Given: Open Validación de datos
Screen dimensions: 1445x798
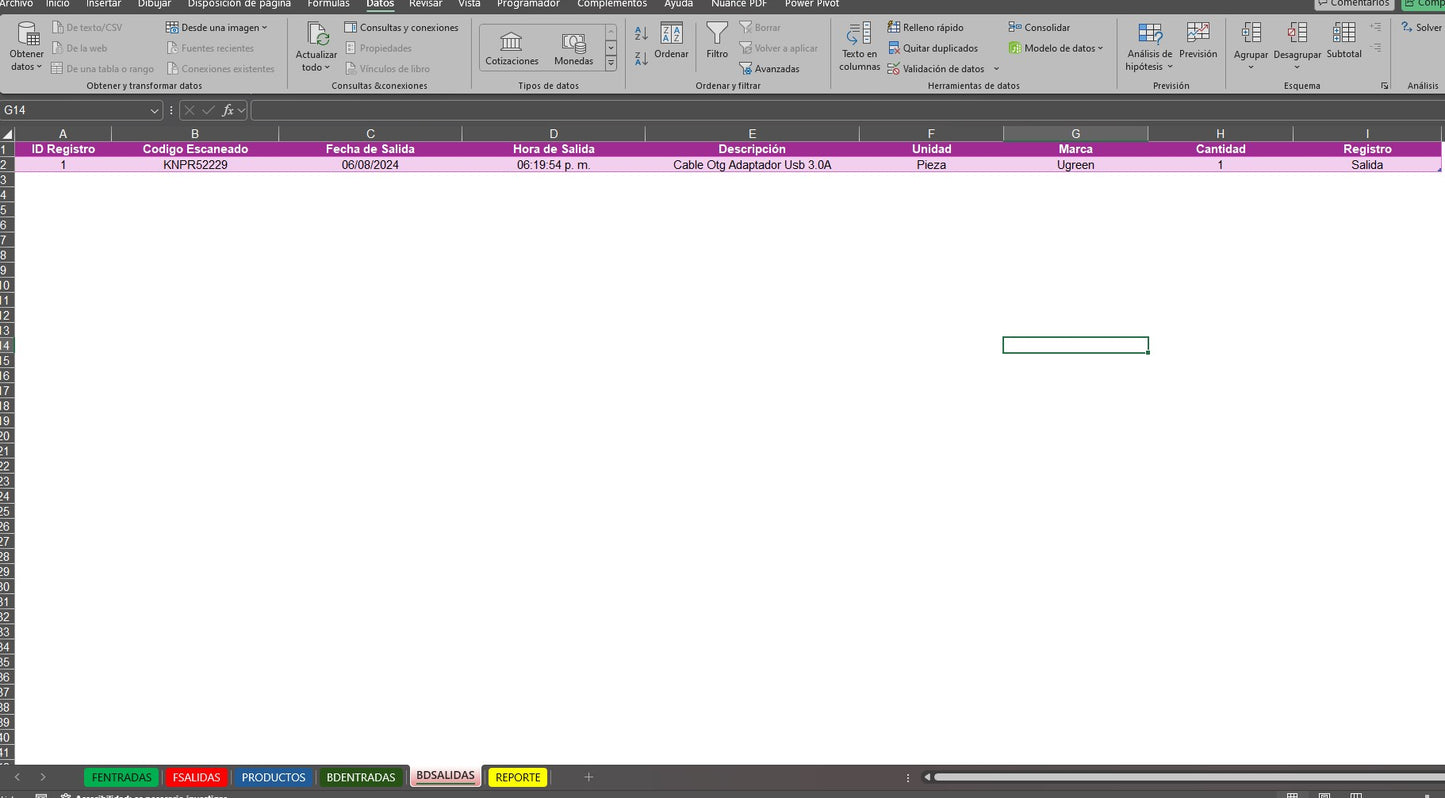Looking at the screenshot, I should coord(936,69).
